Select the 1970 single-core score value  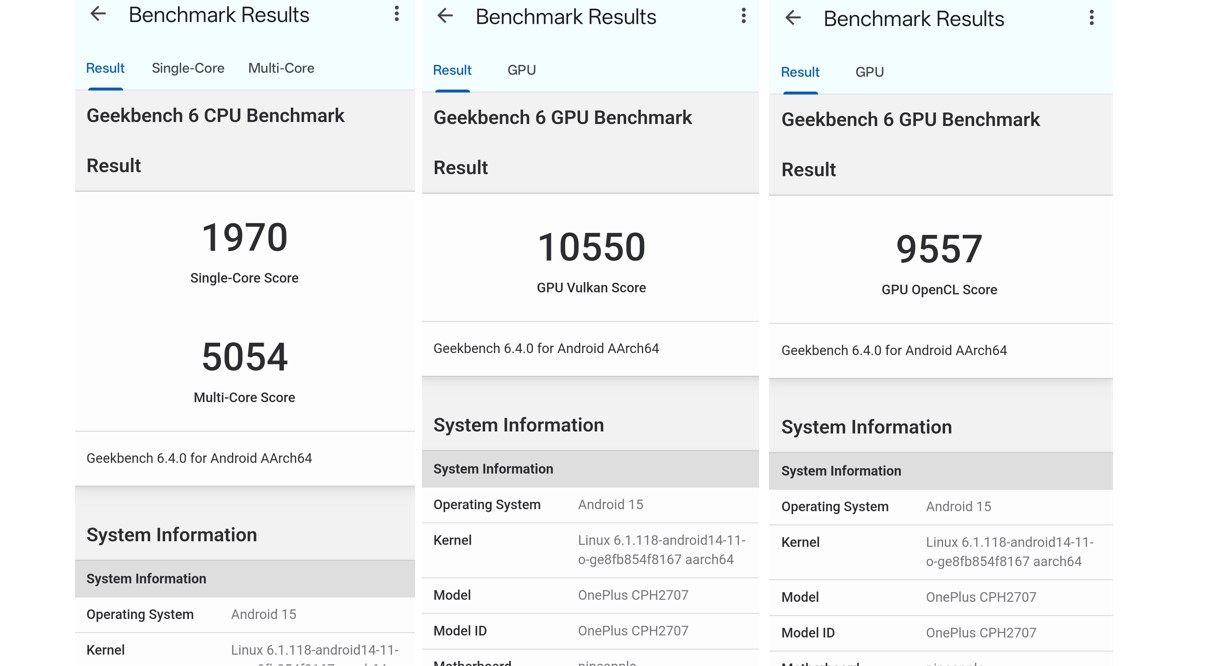(244, 238)
